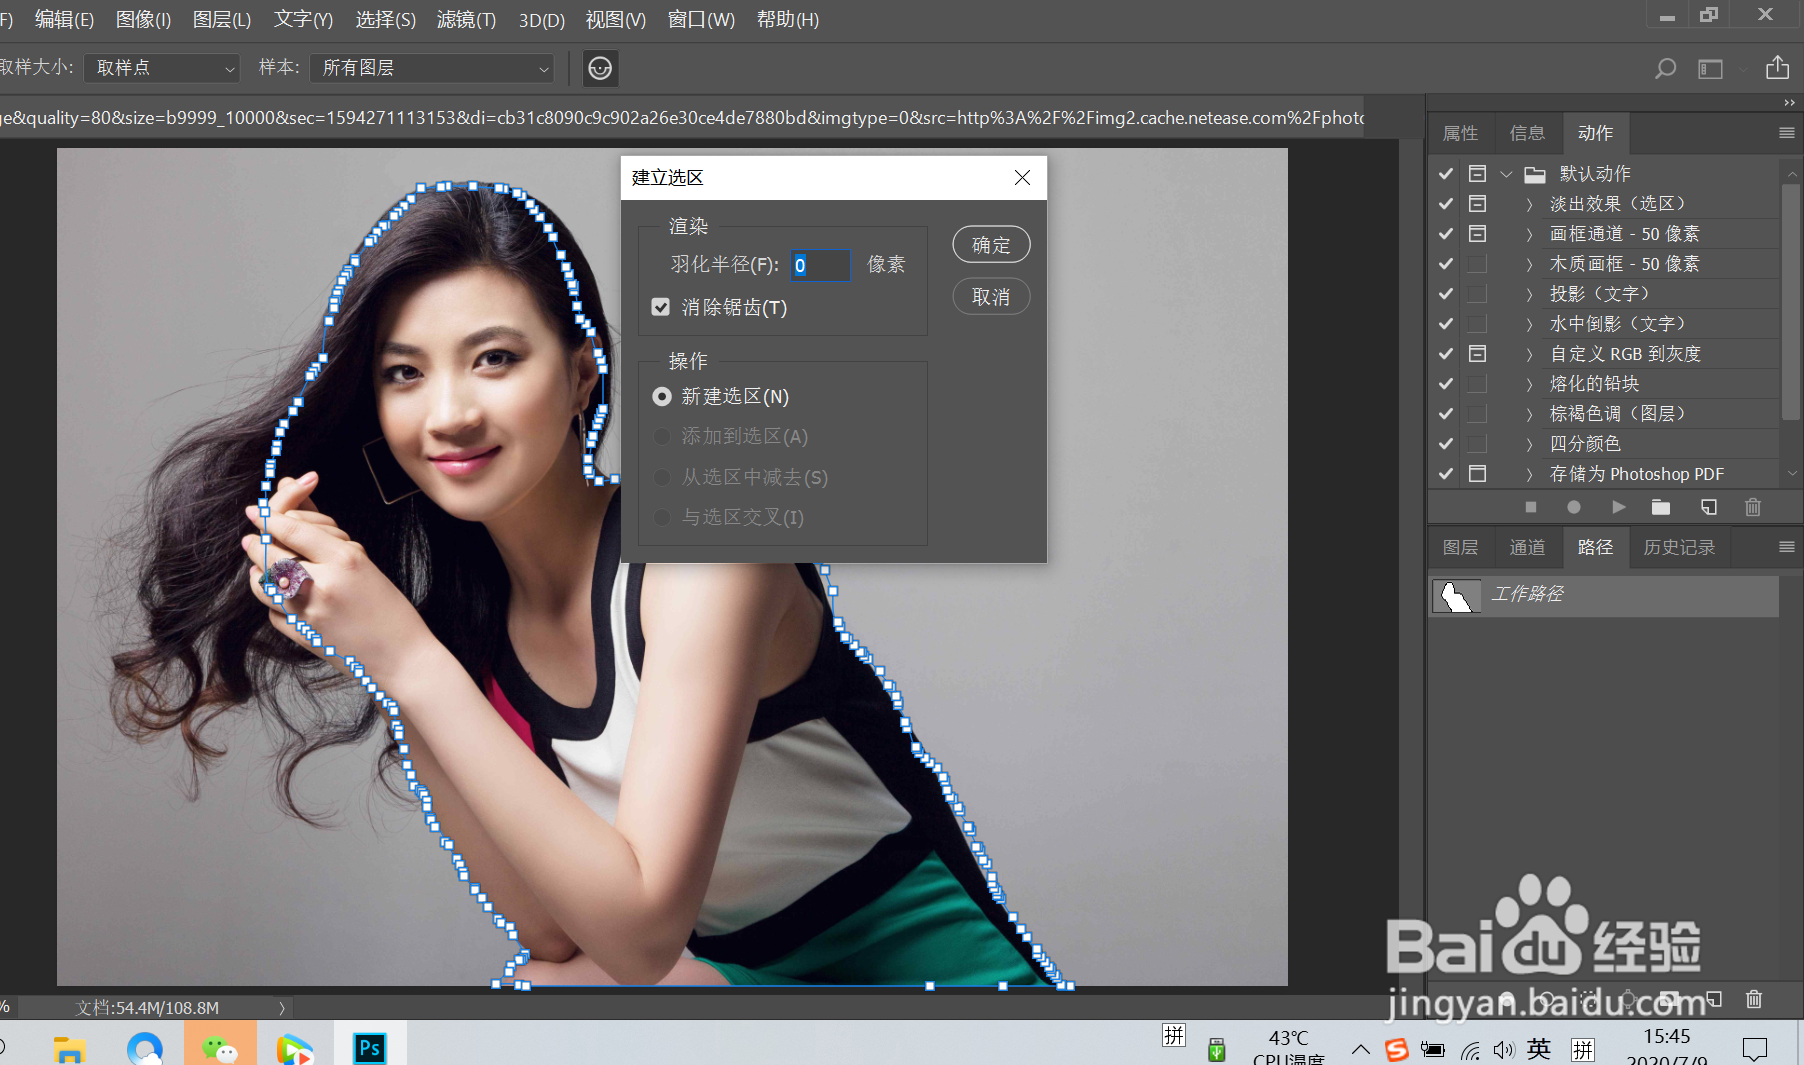Click the Paths panel trash icon

tap(1754, 998)
